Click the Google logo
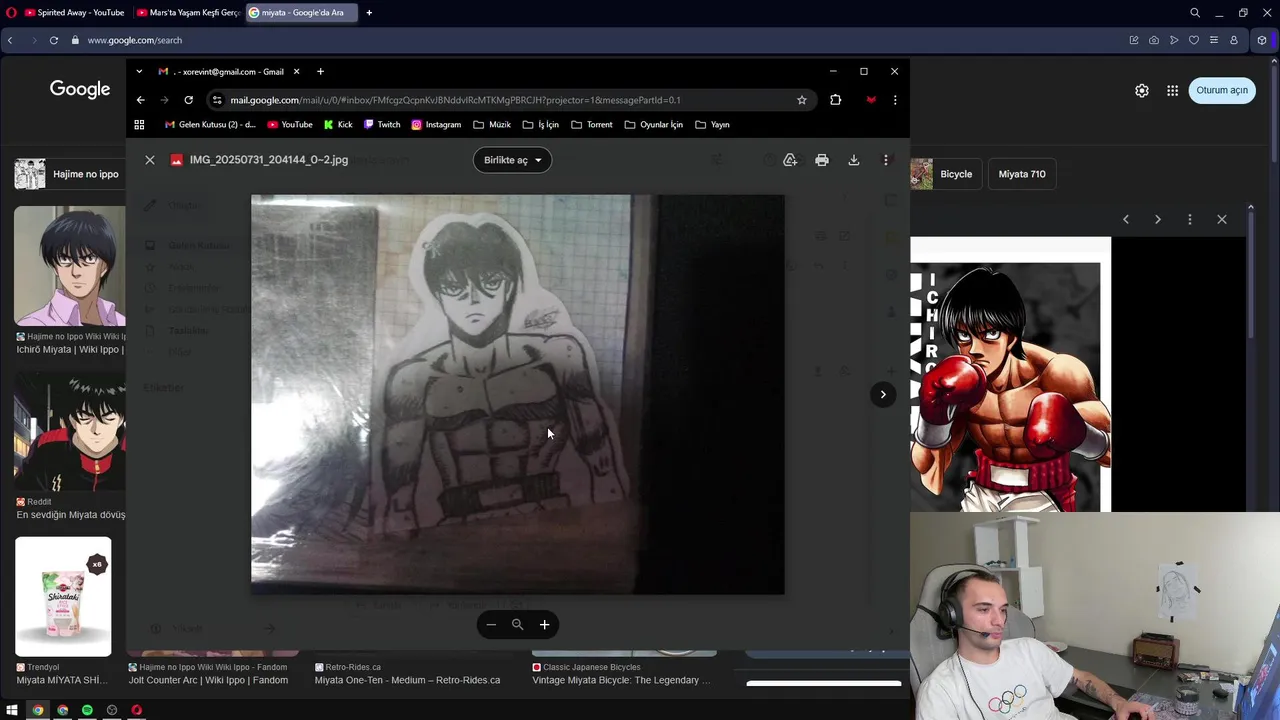 [x=80, y=89]
